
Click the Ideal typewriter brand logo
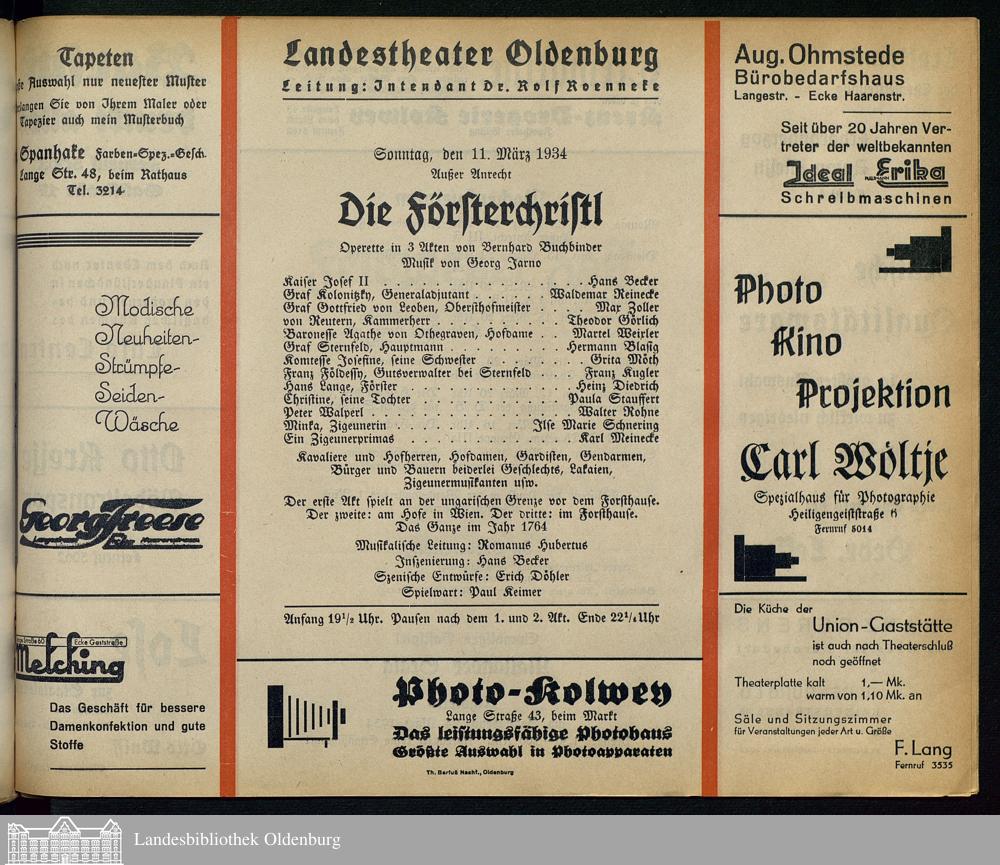pyautogui.click(x=818, y=174)
